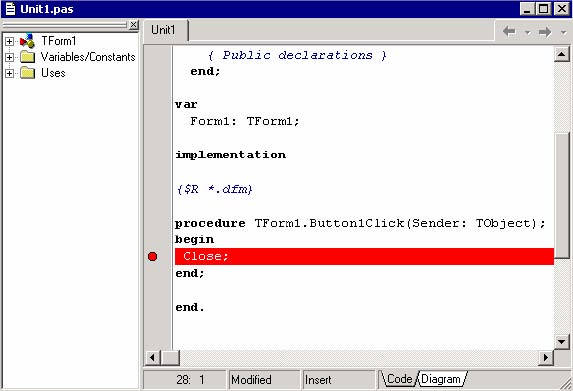Click the highlighted Close; code line
Viewport: 573px width, 391px height.
[364, 256]
